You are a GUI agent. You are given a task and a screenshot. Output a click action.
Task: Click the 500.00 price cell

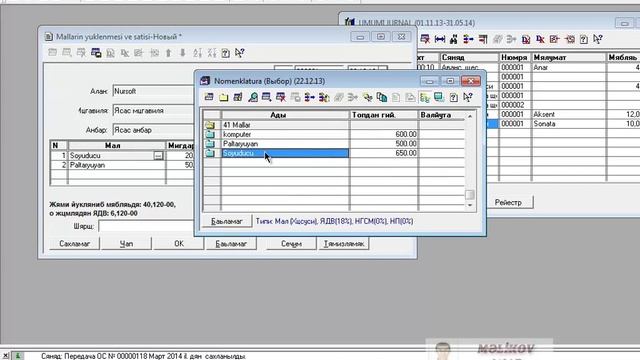coord(384,144)
